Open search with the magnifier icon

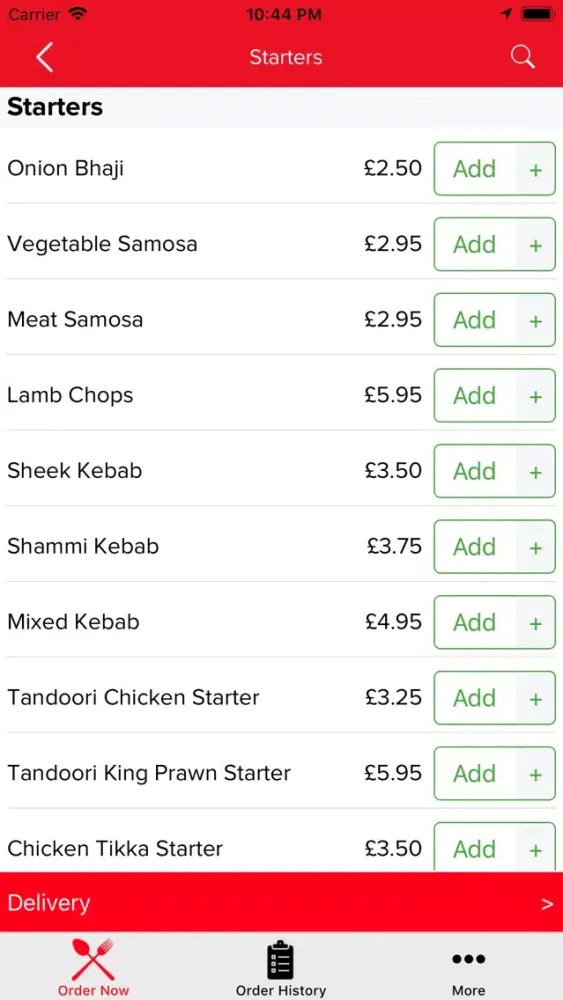[x=522, y=57]
